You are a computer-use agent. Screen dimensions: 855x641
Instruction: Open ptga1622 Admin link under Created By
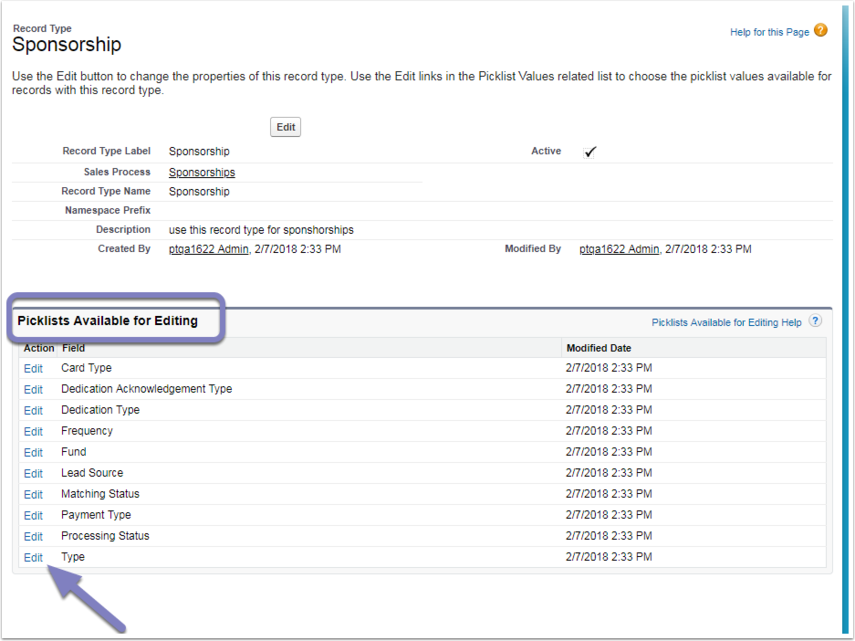(209, 249)
